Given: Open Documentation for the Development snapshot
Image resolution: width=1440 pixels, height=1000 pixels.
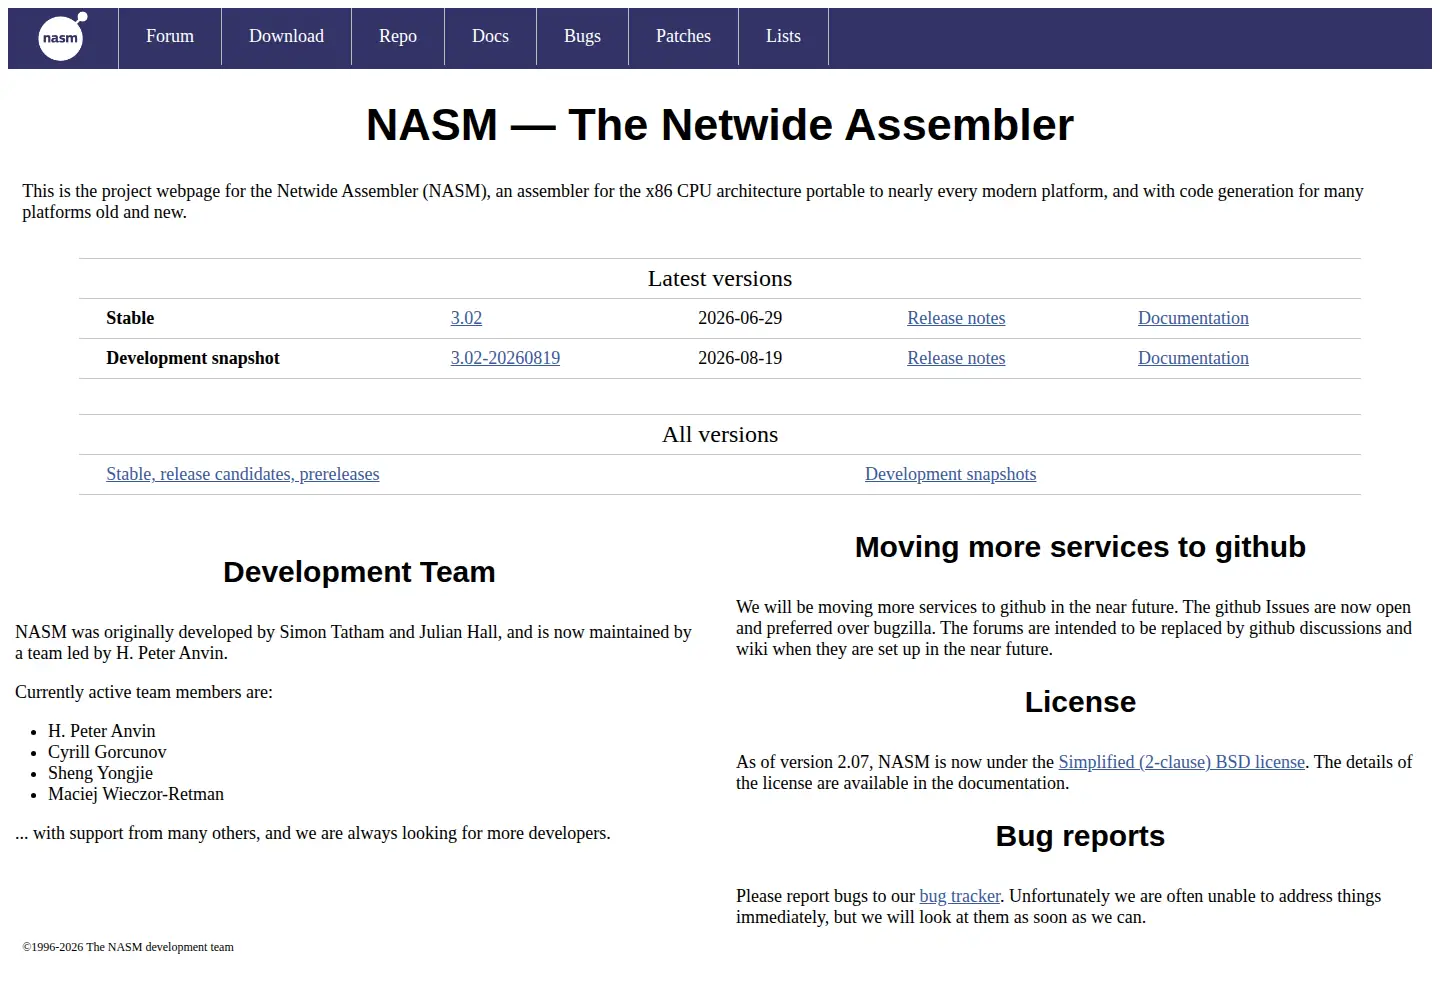Looking at the screenshot, I should coord(1193,358).
